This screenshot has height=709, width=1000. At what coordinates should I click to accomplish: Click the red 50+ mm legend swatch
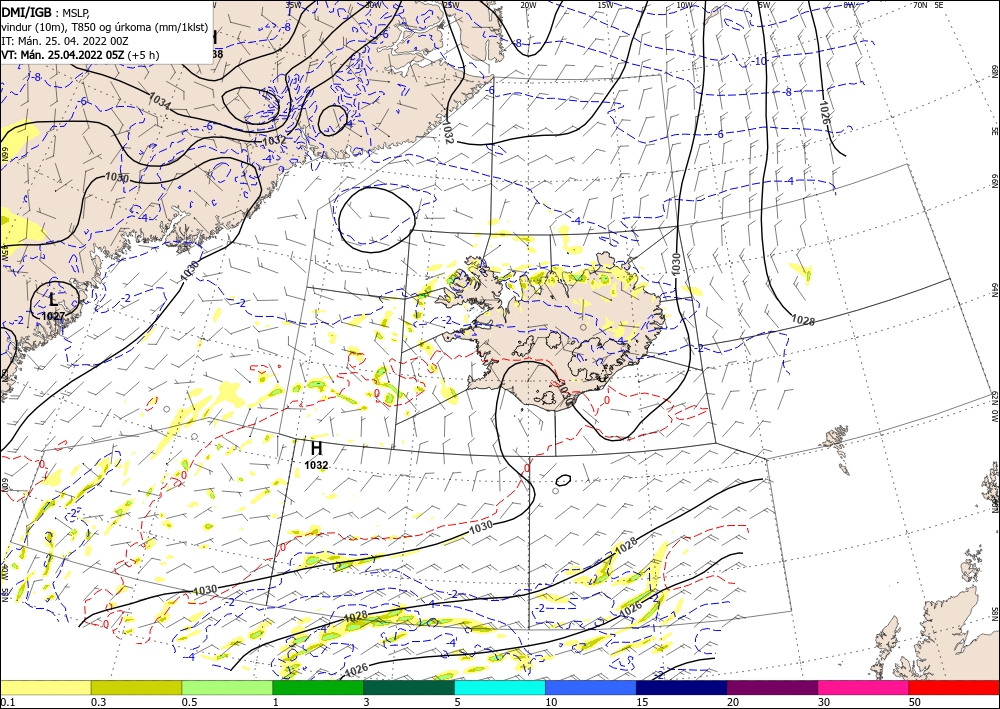pyautogui.click(x=954, y=687)
